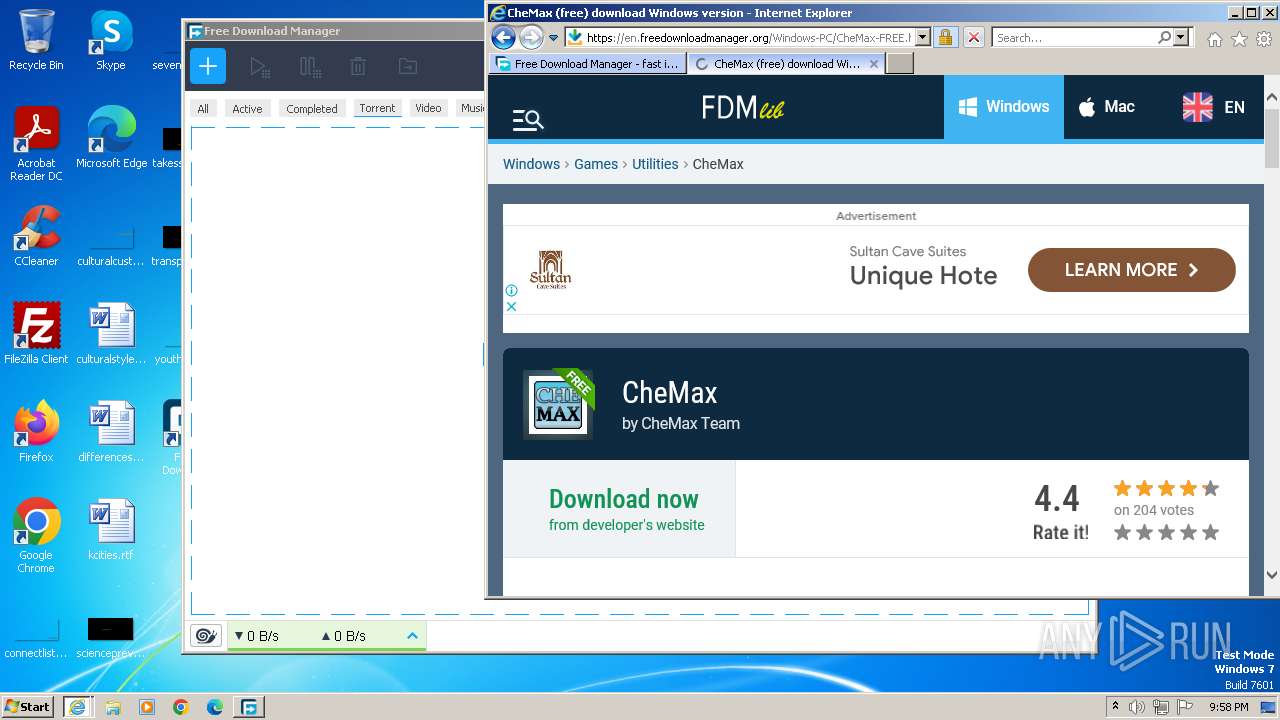The width and height of the screenshot is (1280, 720).
Task: Click the security lock icon in IE
Action: coord(946,38)
